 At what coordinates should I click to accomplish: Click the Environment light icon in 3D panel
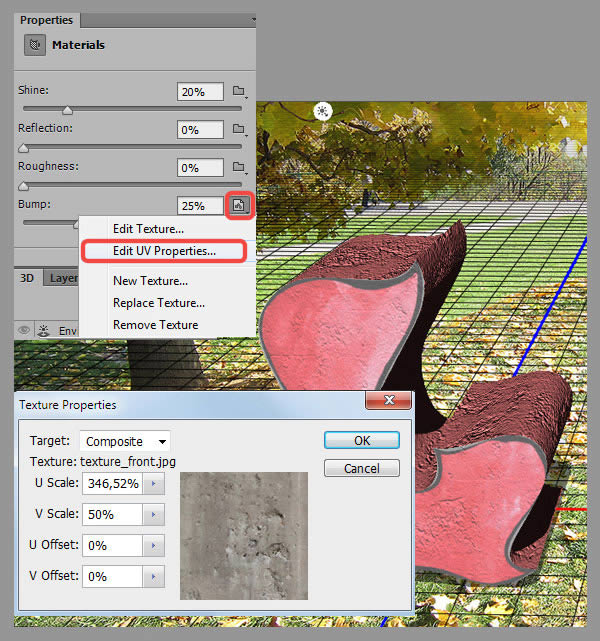click(x=44, y=330)
